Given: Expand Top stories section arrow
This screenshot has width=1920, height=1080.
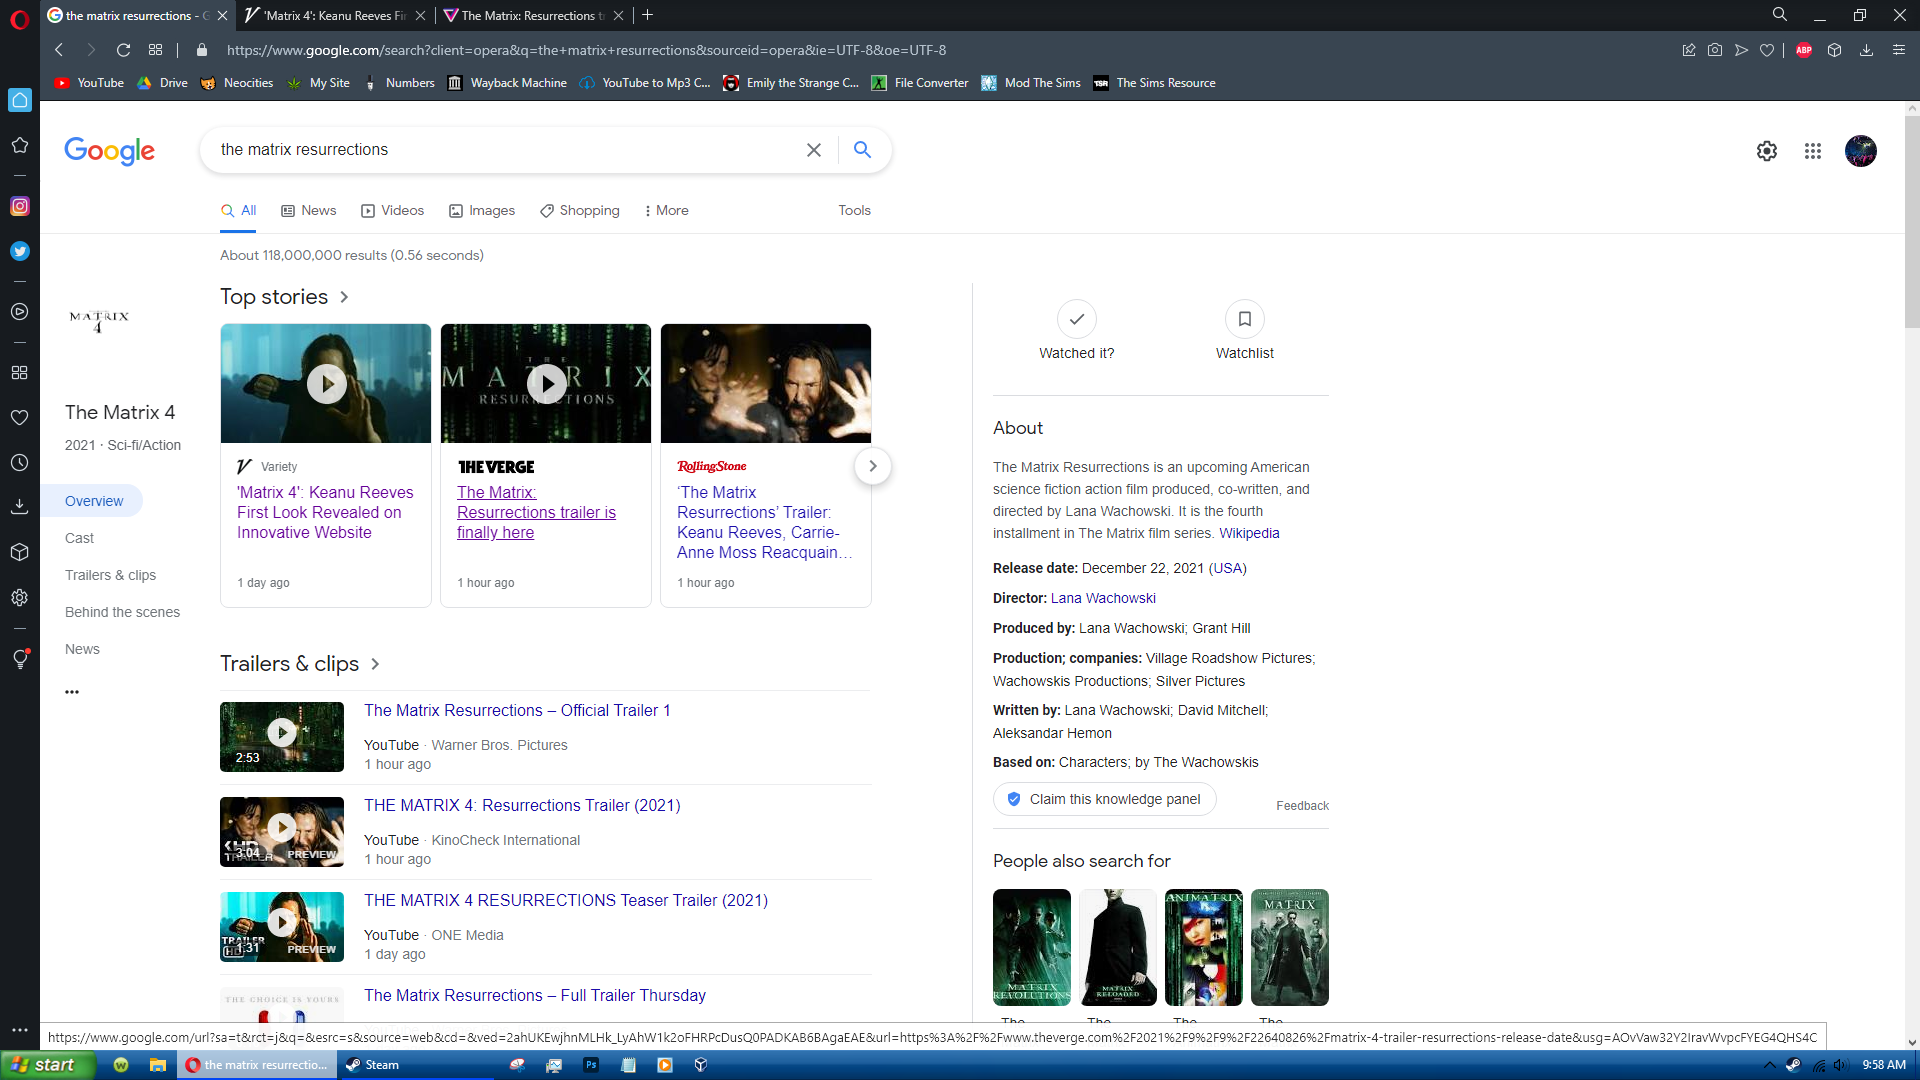Looking at the screenshot, I should click(x=344, y=297).
